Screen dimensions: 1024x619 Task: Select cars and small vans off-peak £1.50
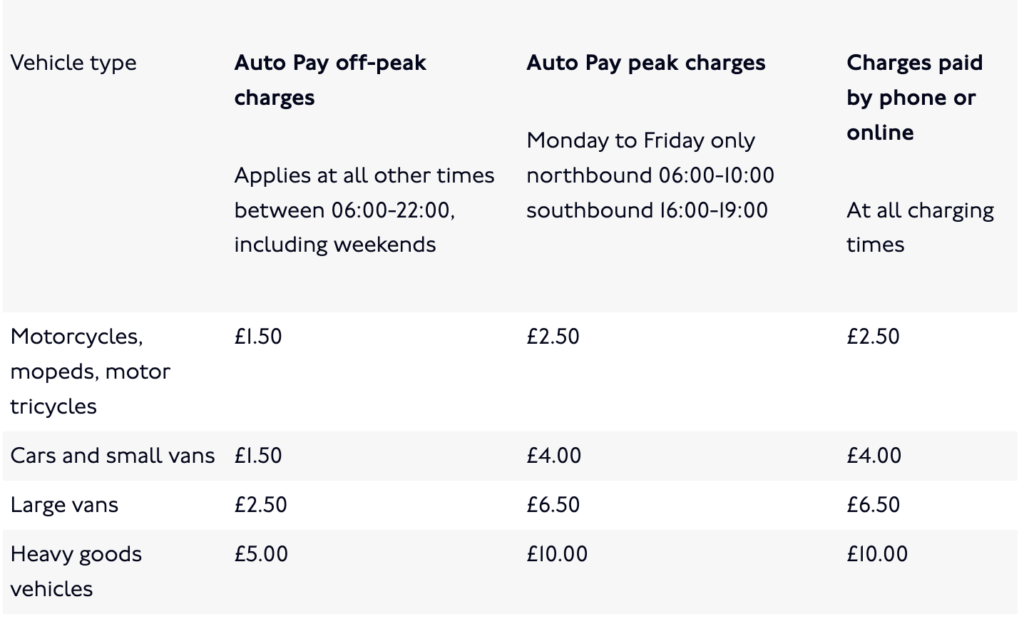pyautogui.click(x=258, y=456)
